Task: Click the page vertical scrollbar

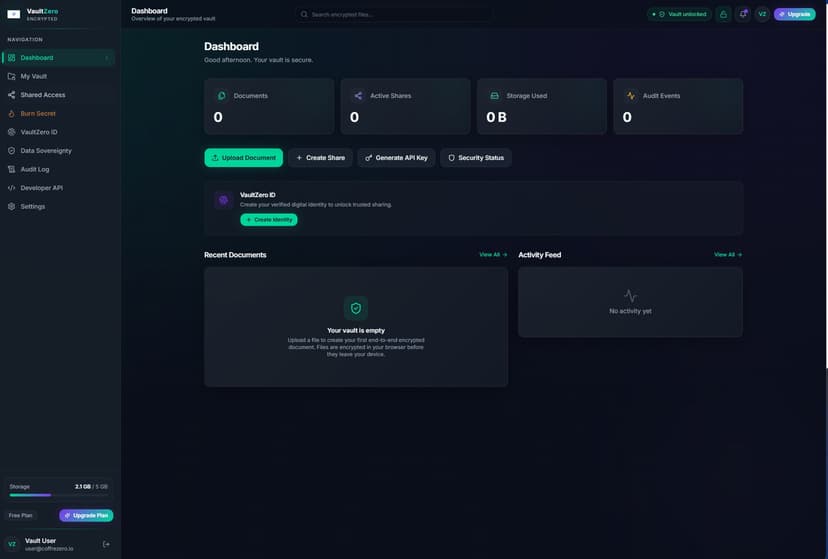Action: click(826, 185)
